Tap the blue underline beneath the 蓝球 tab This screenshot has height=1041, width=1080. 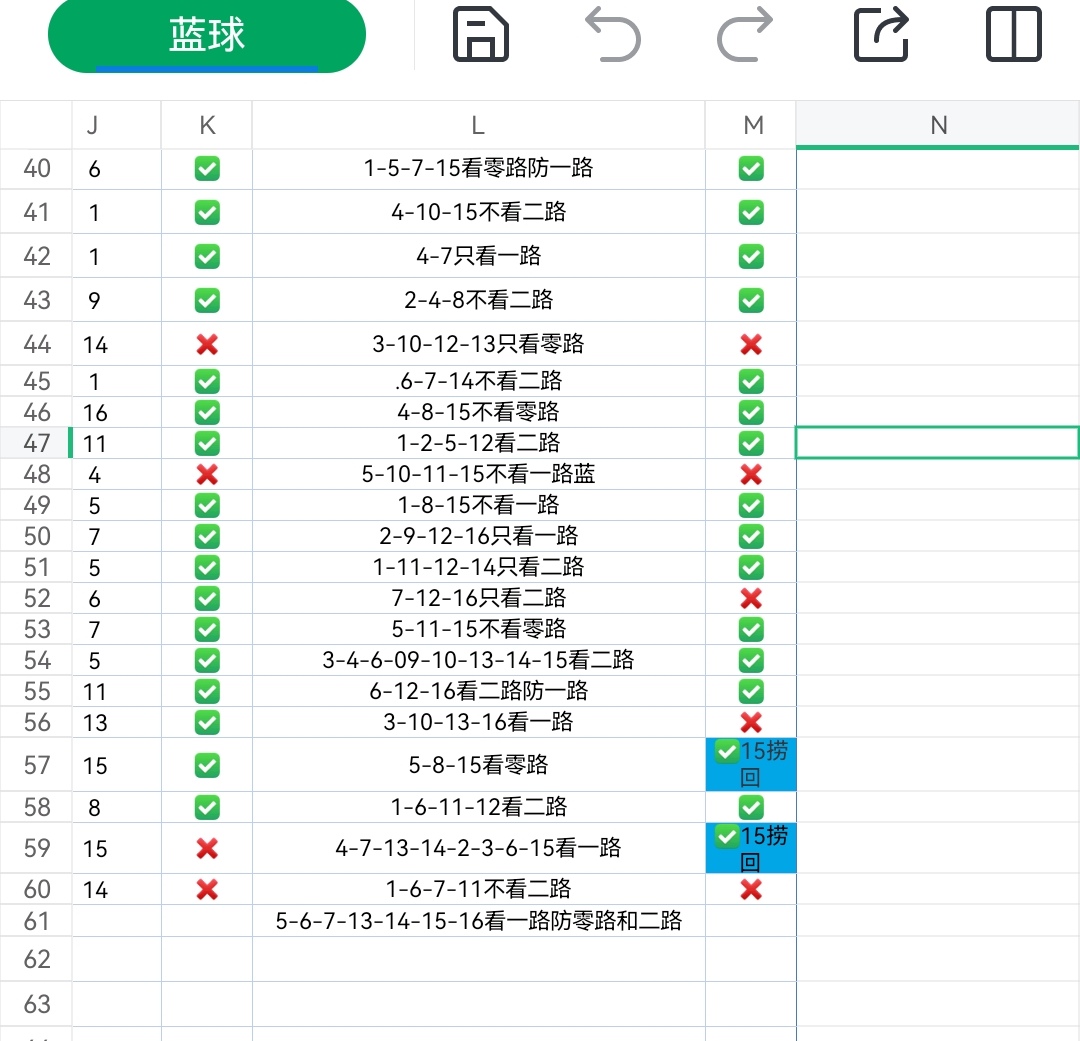click(206, 68)
